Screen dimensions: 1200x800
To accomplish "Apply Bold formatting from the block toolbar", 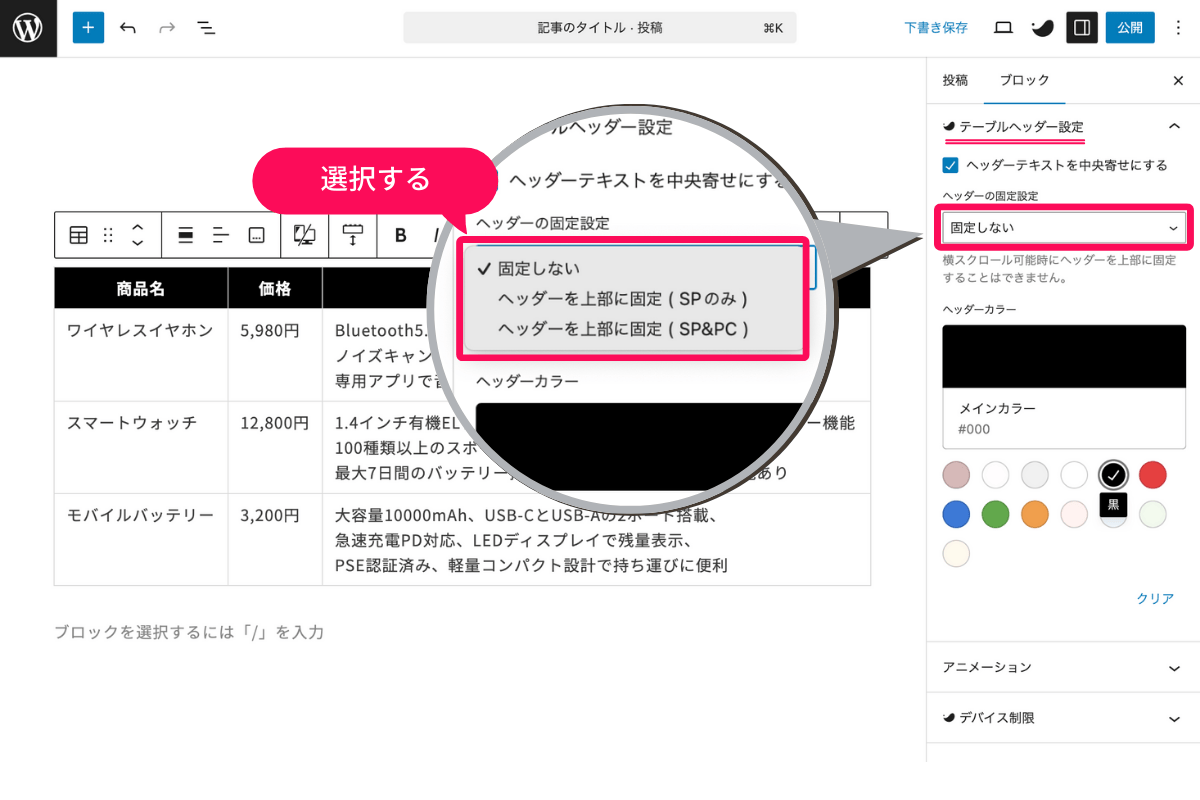I will tap(399, 235).
